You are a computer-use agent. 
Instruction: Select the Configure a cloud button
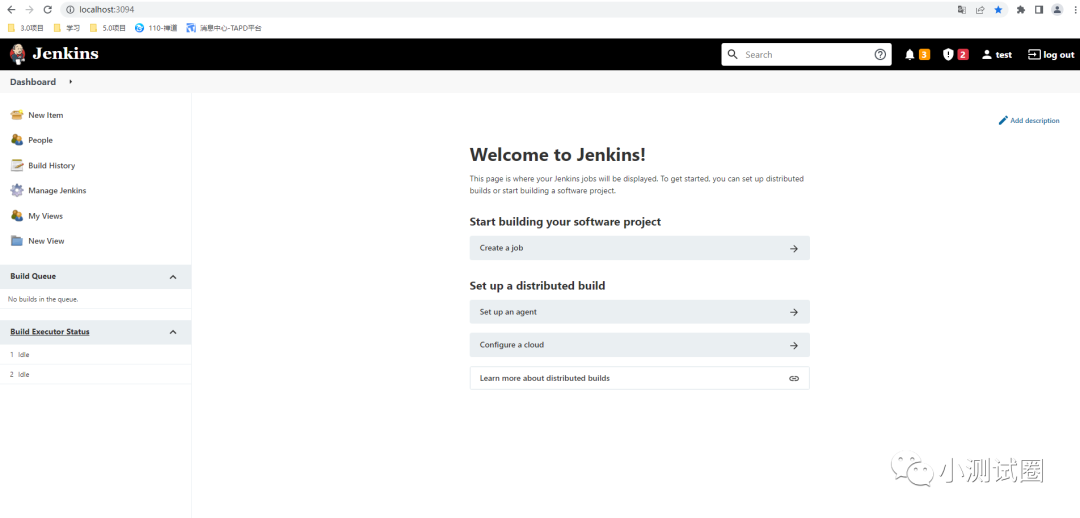pos(639,345)
